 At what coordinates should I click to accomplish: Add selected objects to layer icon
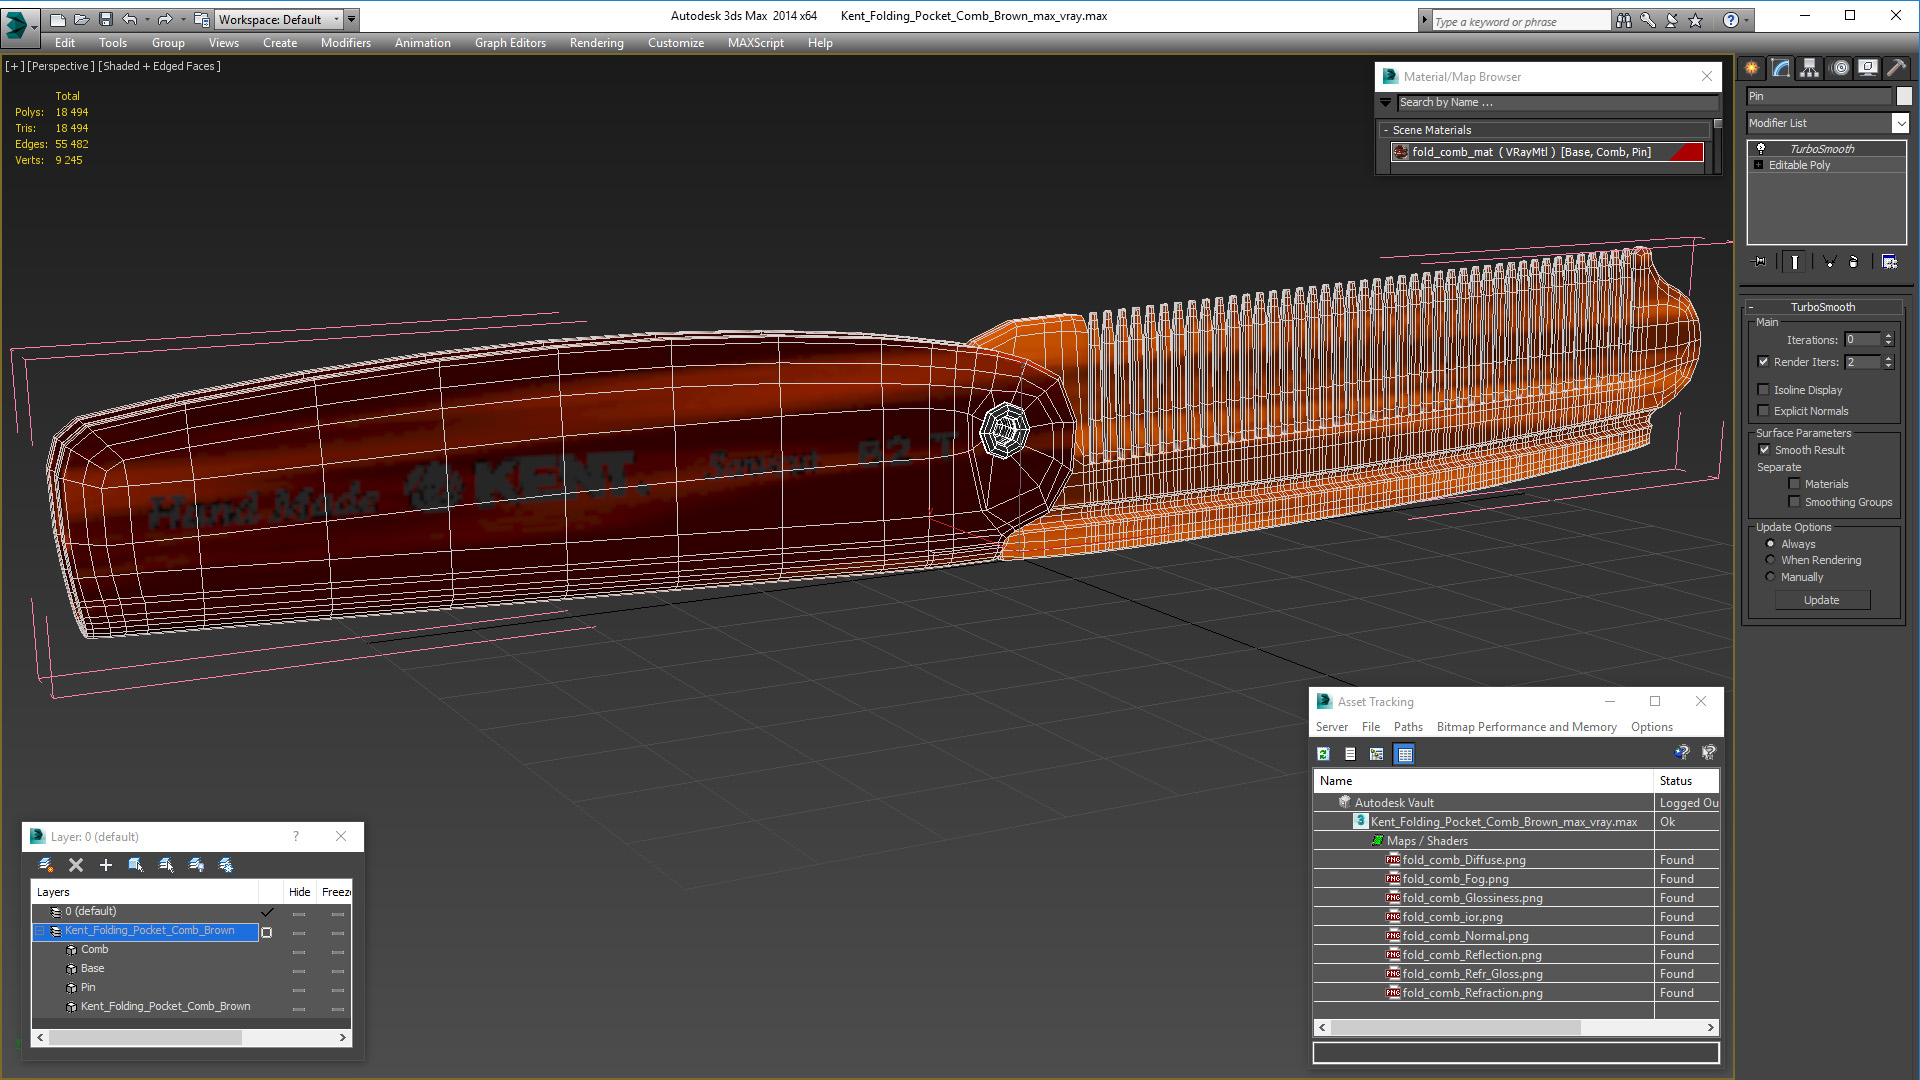pyautogui.click(x=106, y=865)
